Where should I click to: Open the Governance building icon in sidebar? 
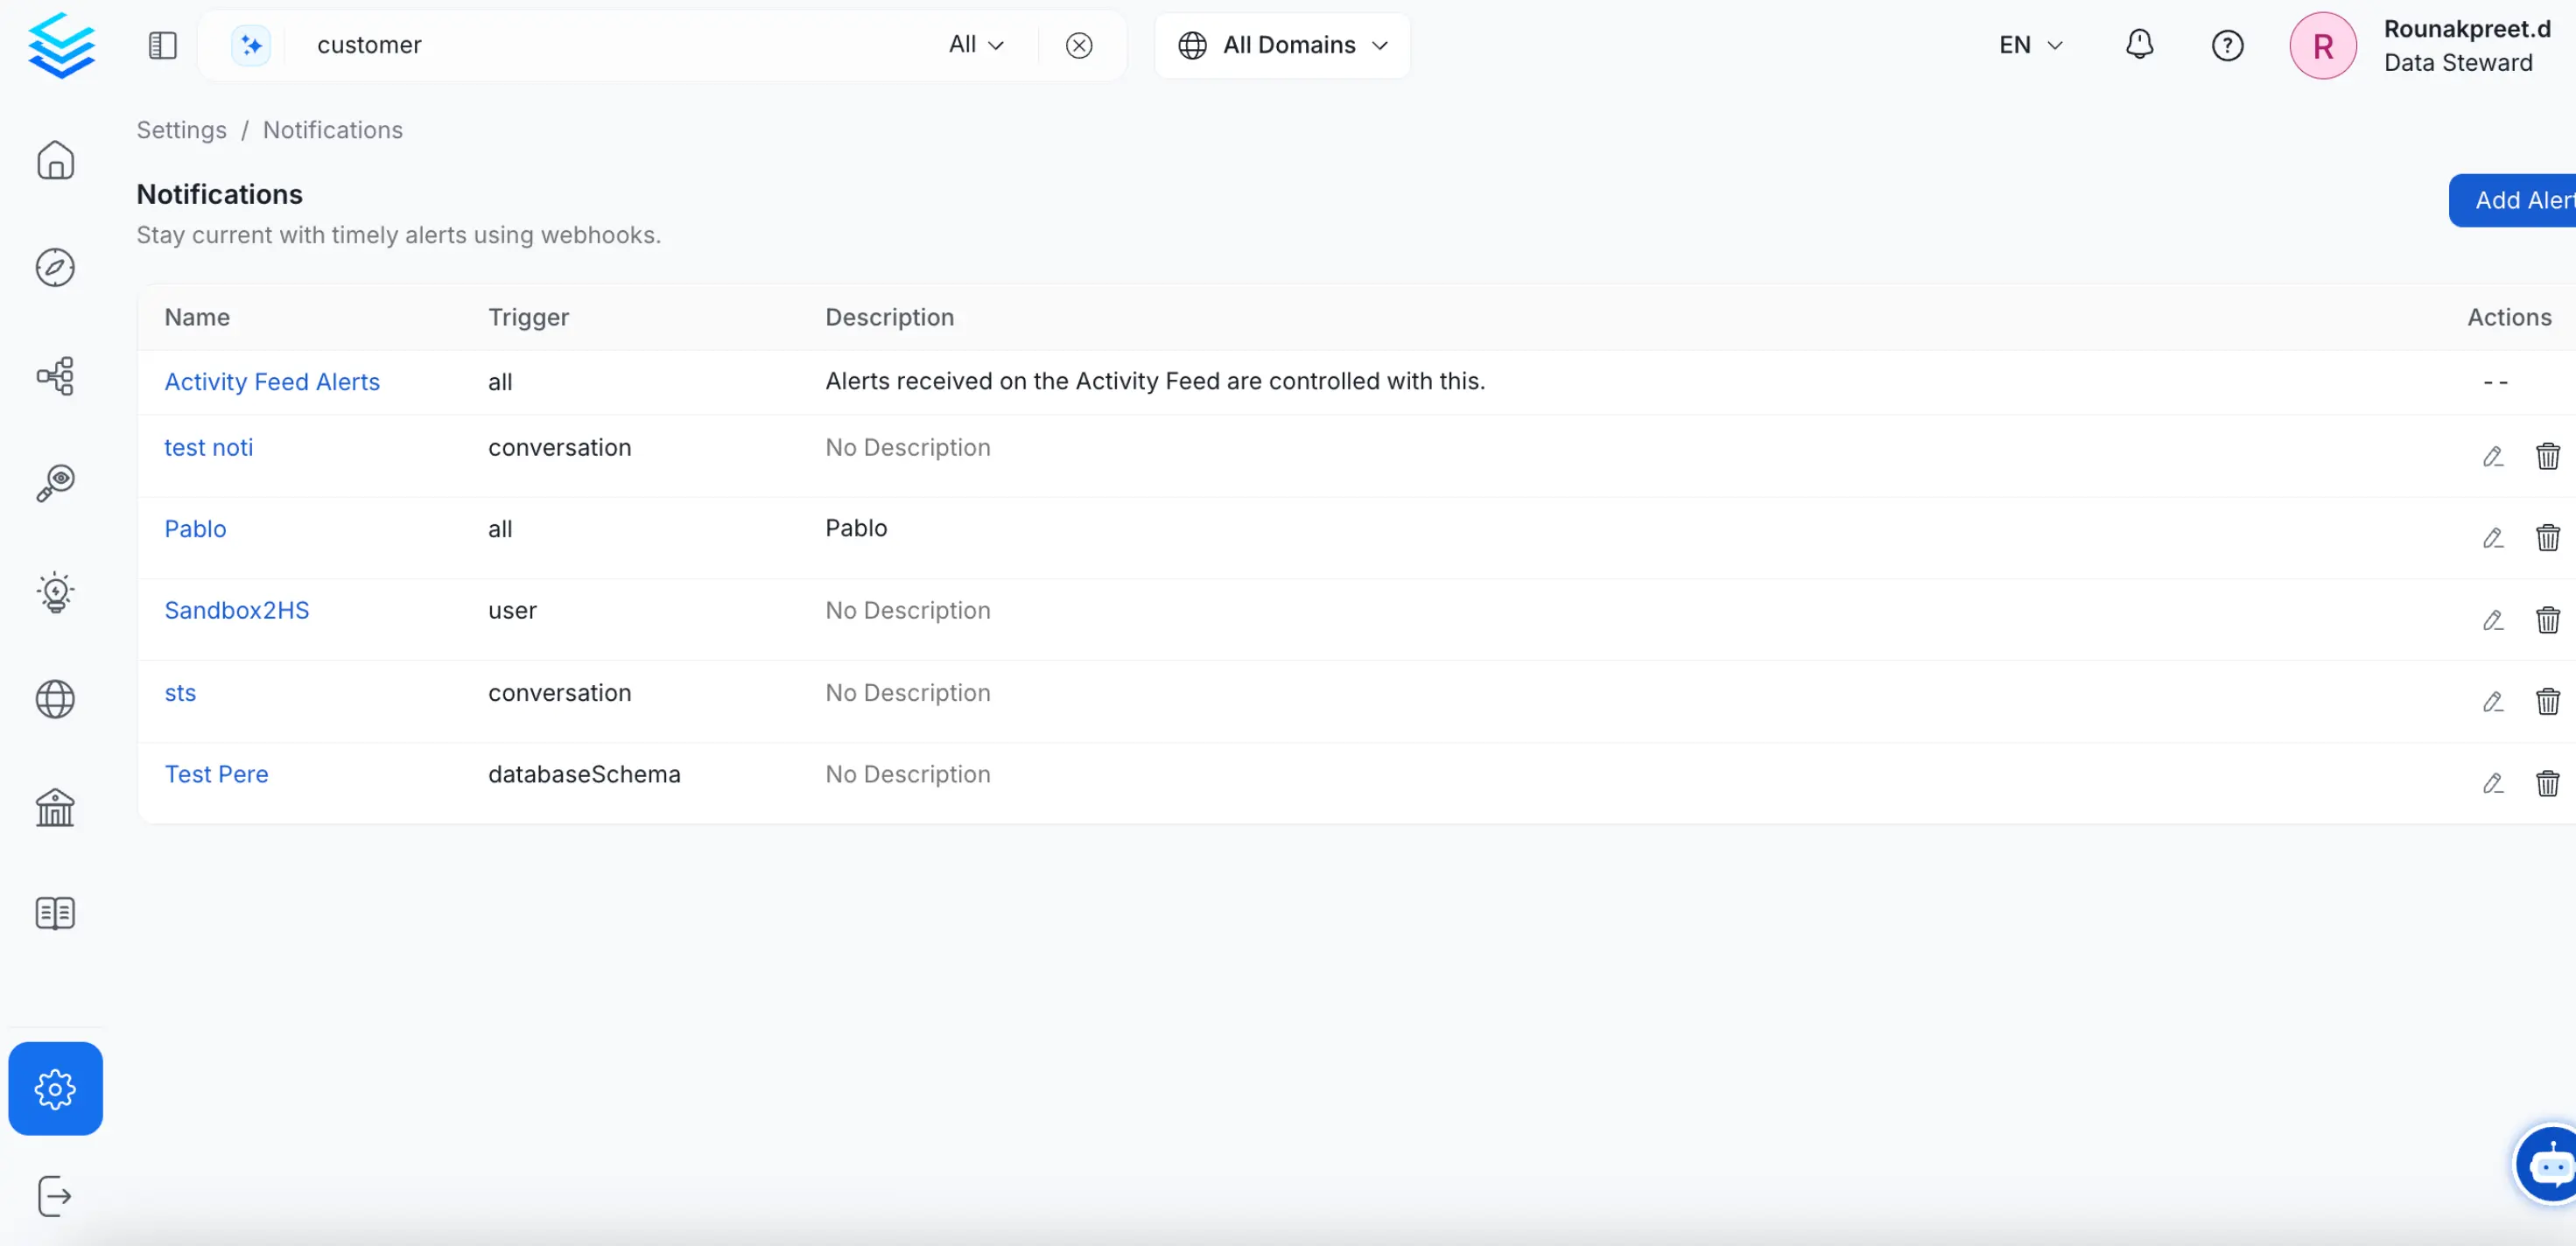point(55,807)
